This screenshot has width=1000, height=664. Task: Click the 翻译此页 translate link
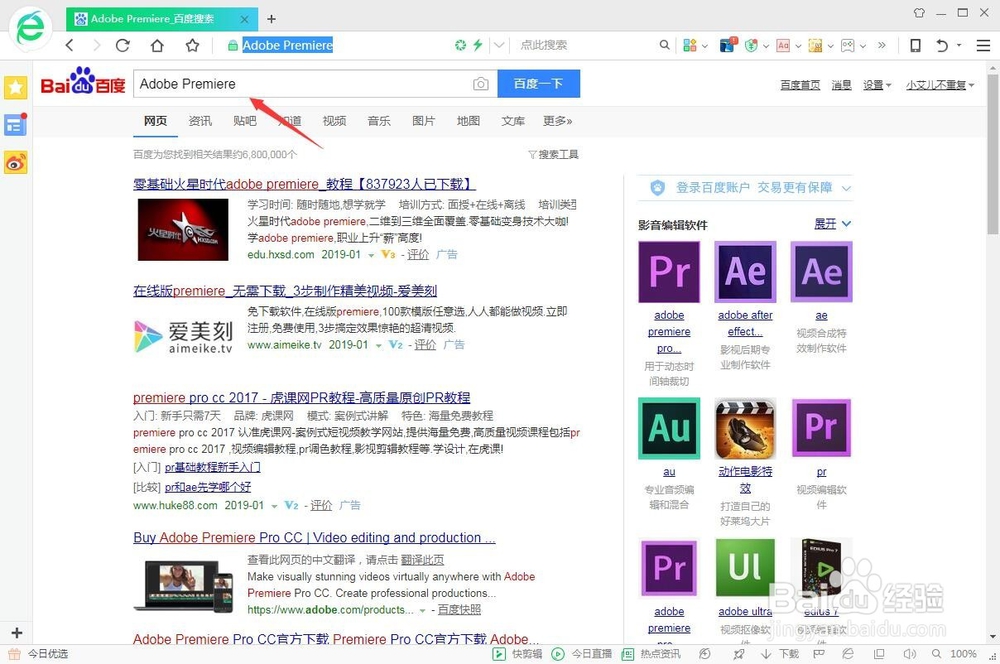click(422, 560)
